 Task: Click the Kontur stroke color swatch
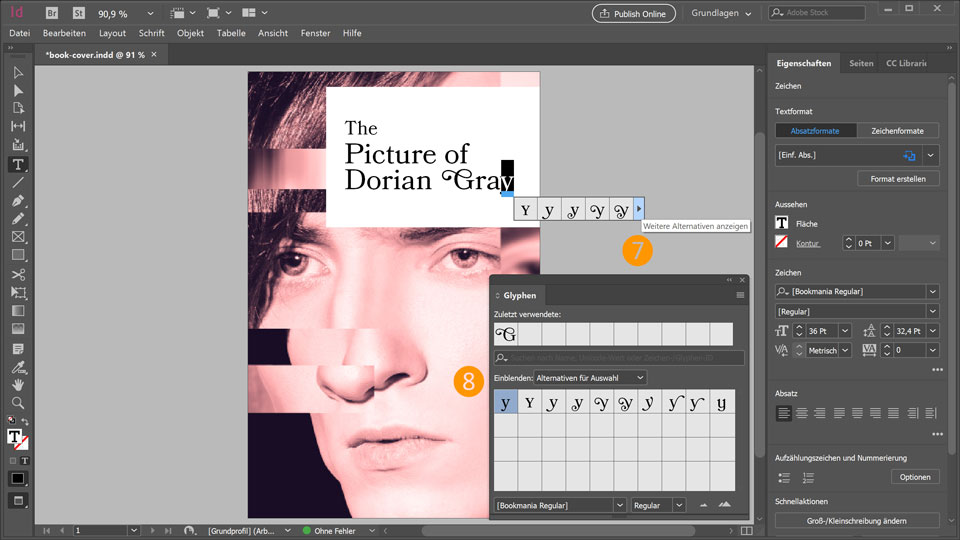pos(782,242)
